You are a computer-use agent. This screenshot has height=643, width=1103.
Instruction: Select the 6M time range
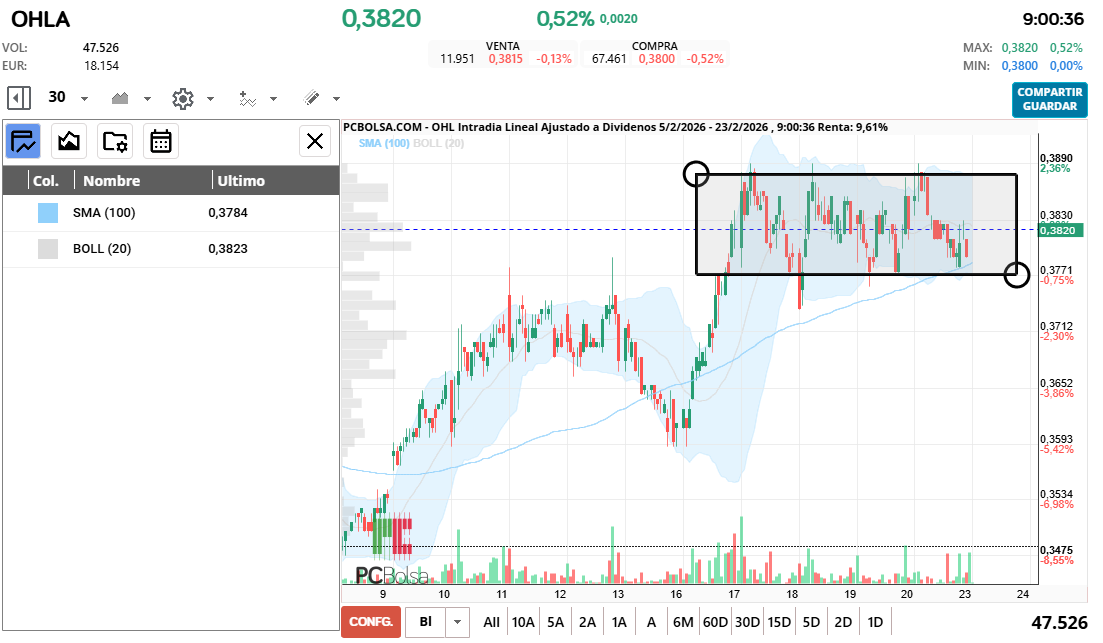[683, 622]
